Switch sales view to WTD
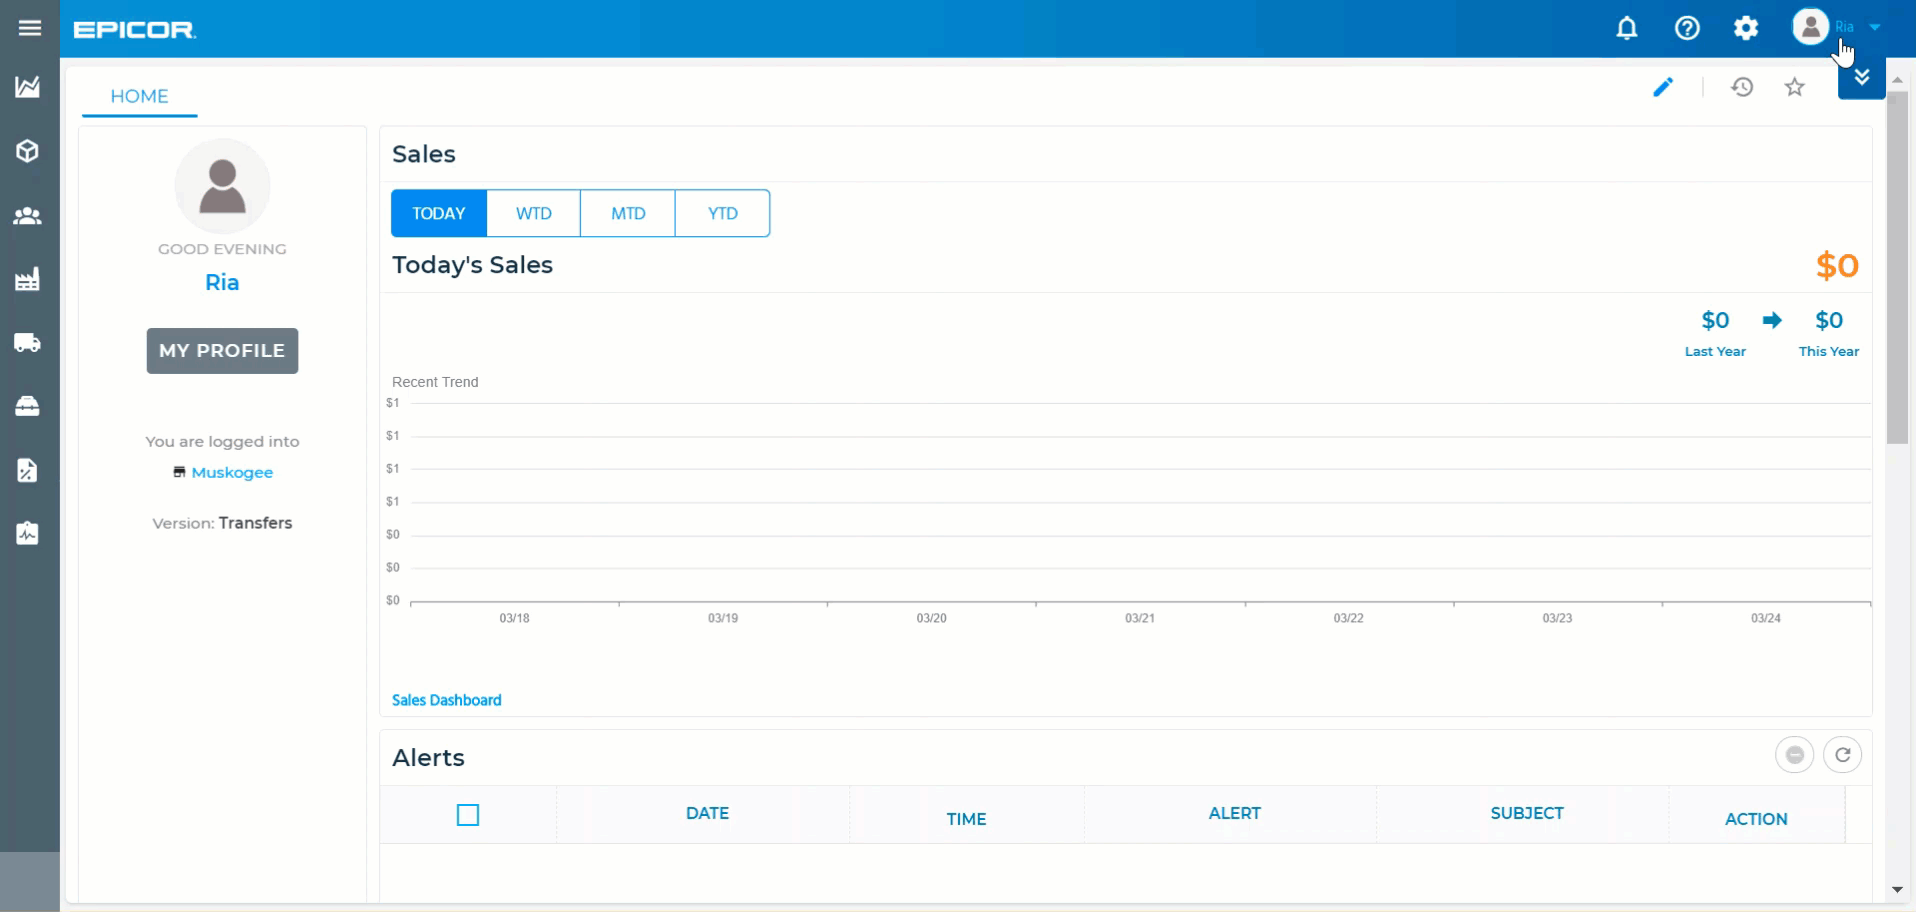 [533, 213]
